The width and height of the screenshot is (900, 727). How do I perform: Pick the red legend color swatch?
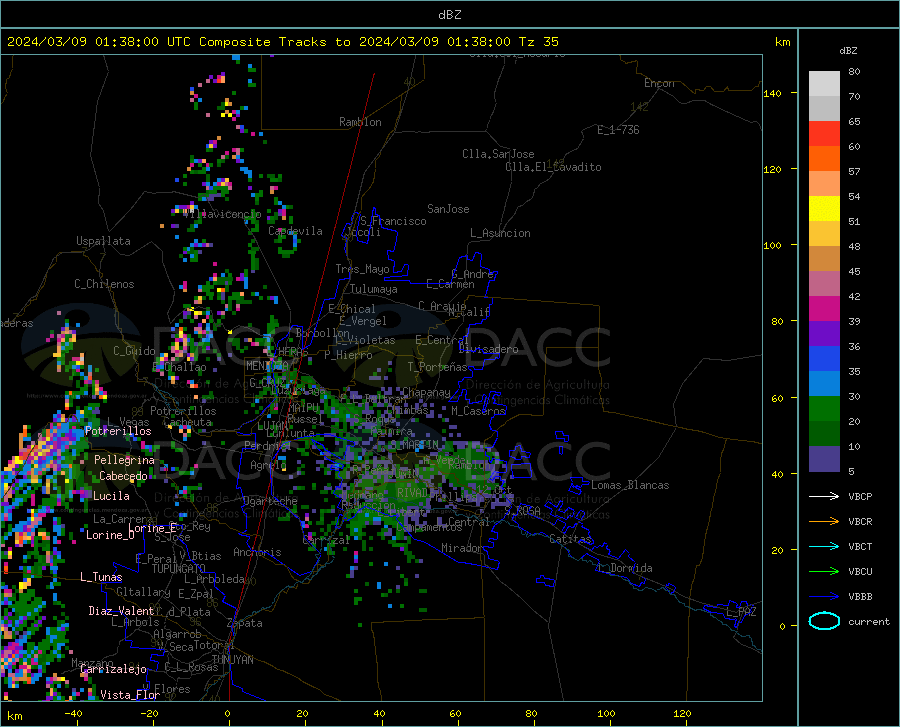824,134
